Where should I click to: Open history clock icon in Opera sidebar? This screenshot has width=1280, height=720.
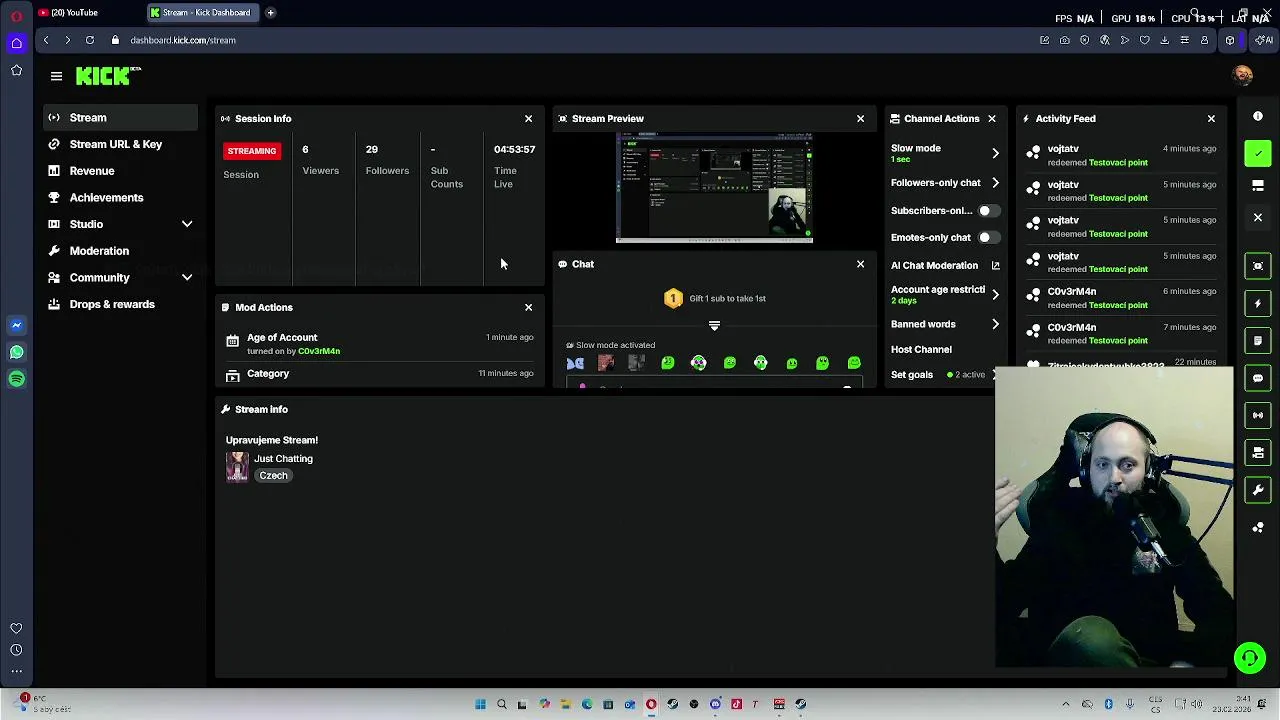tap(16, 650)
